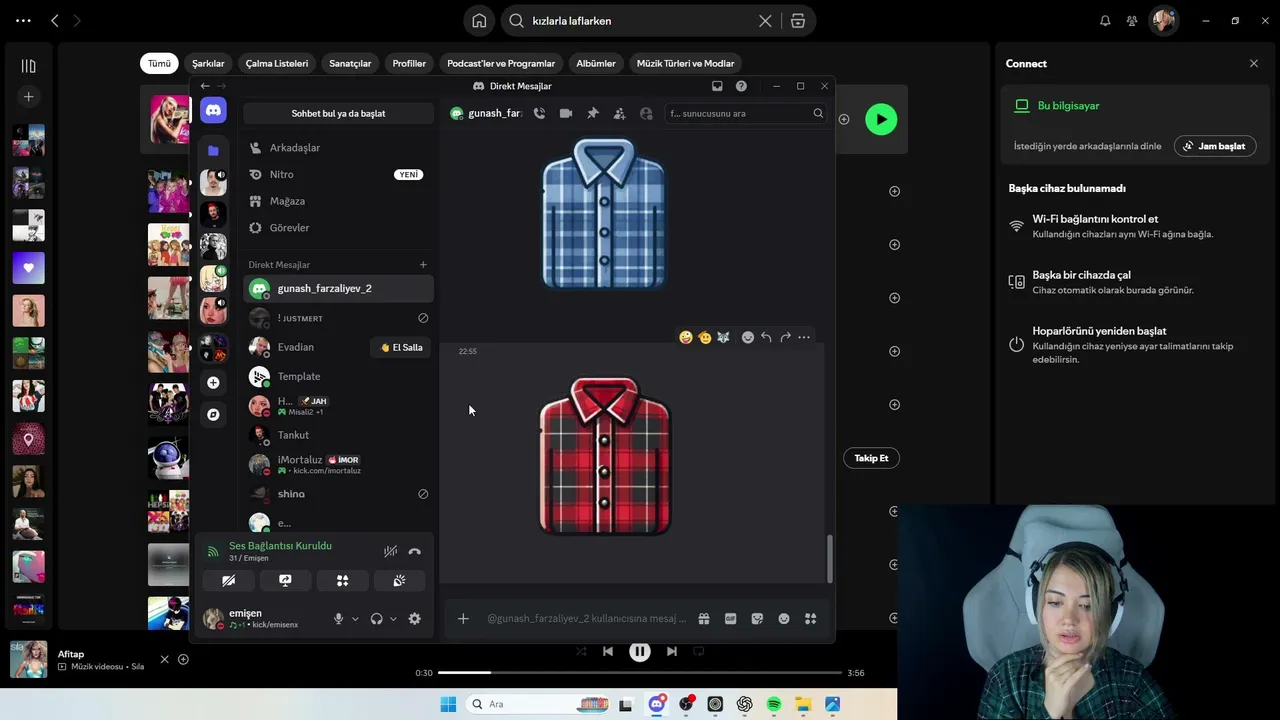The width and height of the screenshot is (1280, 720).
Task: Select the Albümler filter tab
Action: tap(596, 63)
